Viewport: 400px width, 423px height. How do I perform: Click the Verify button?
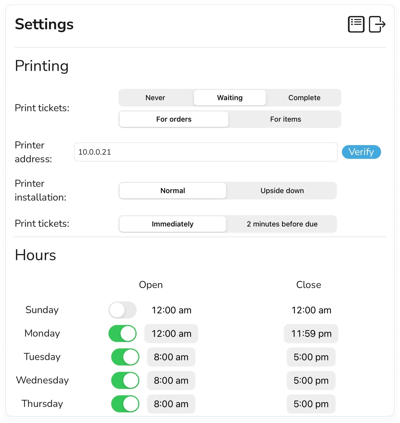[x=361, y=152]
